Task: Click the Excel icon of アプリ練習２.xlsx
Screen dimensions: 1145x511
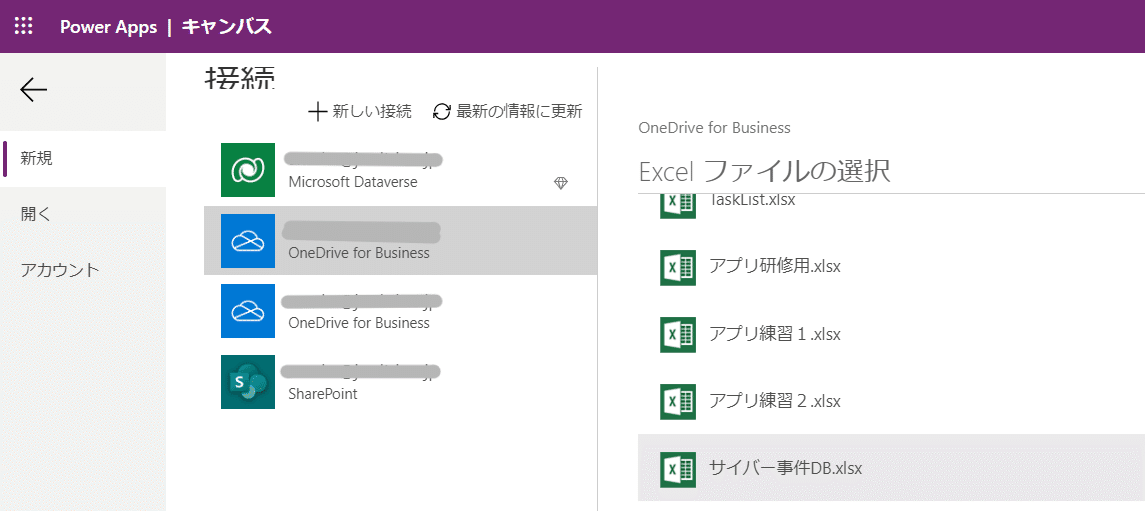Action: [677, 401]
